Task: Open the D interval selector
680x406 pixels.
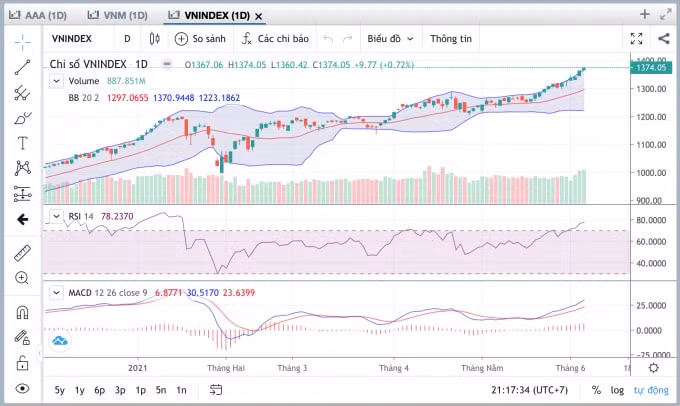Action: tap(127, 39)
